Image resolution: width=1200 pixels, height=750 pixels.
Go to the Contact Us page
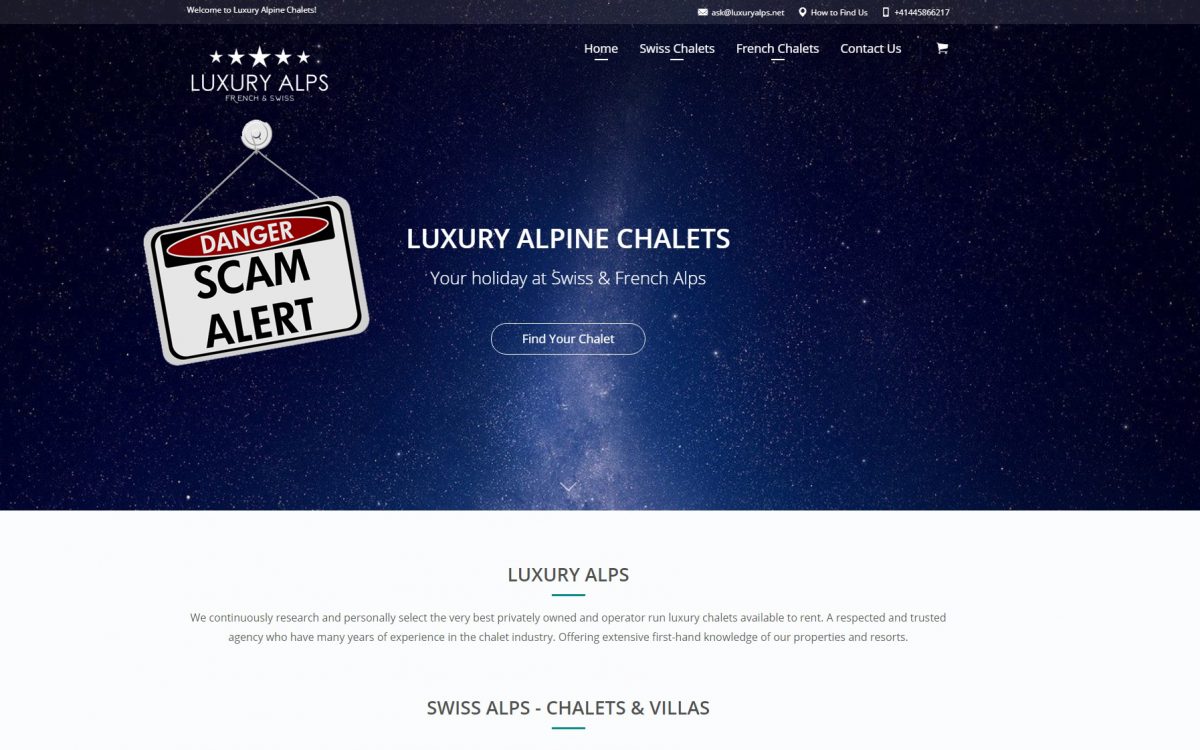tap(870, 48)
